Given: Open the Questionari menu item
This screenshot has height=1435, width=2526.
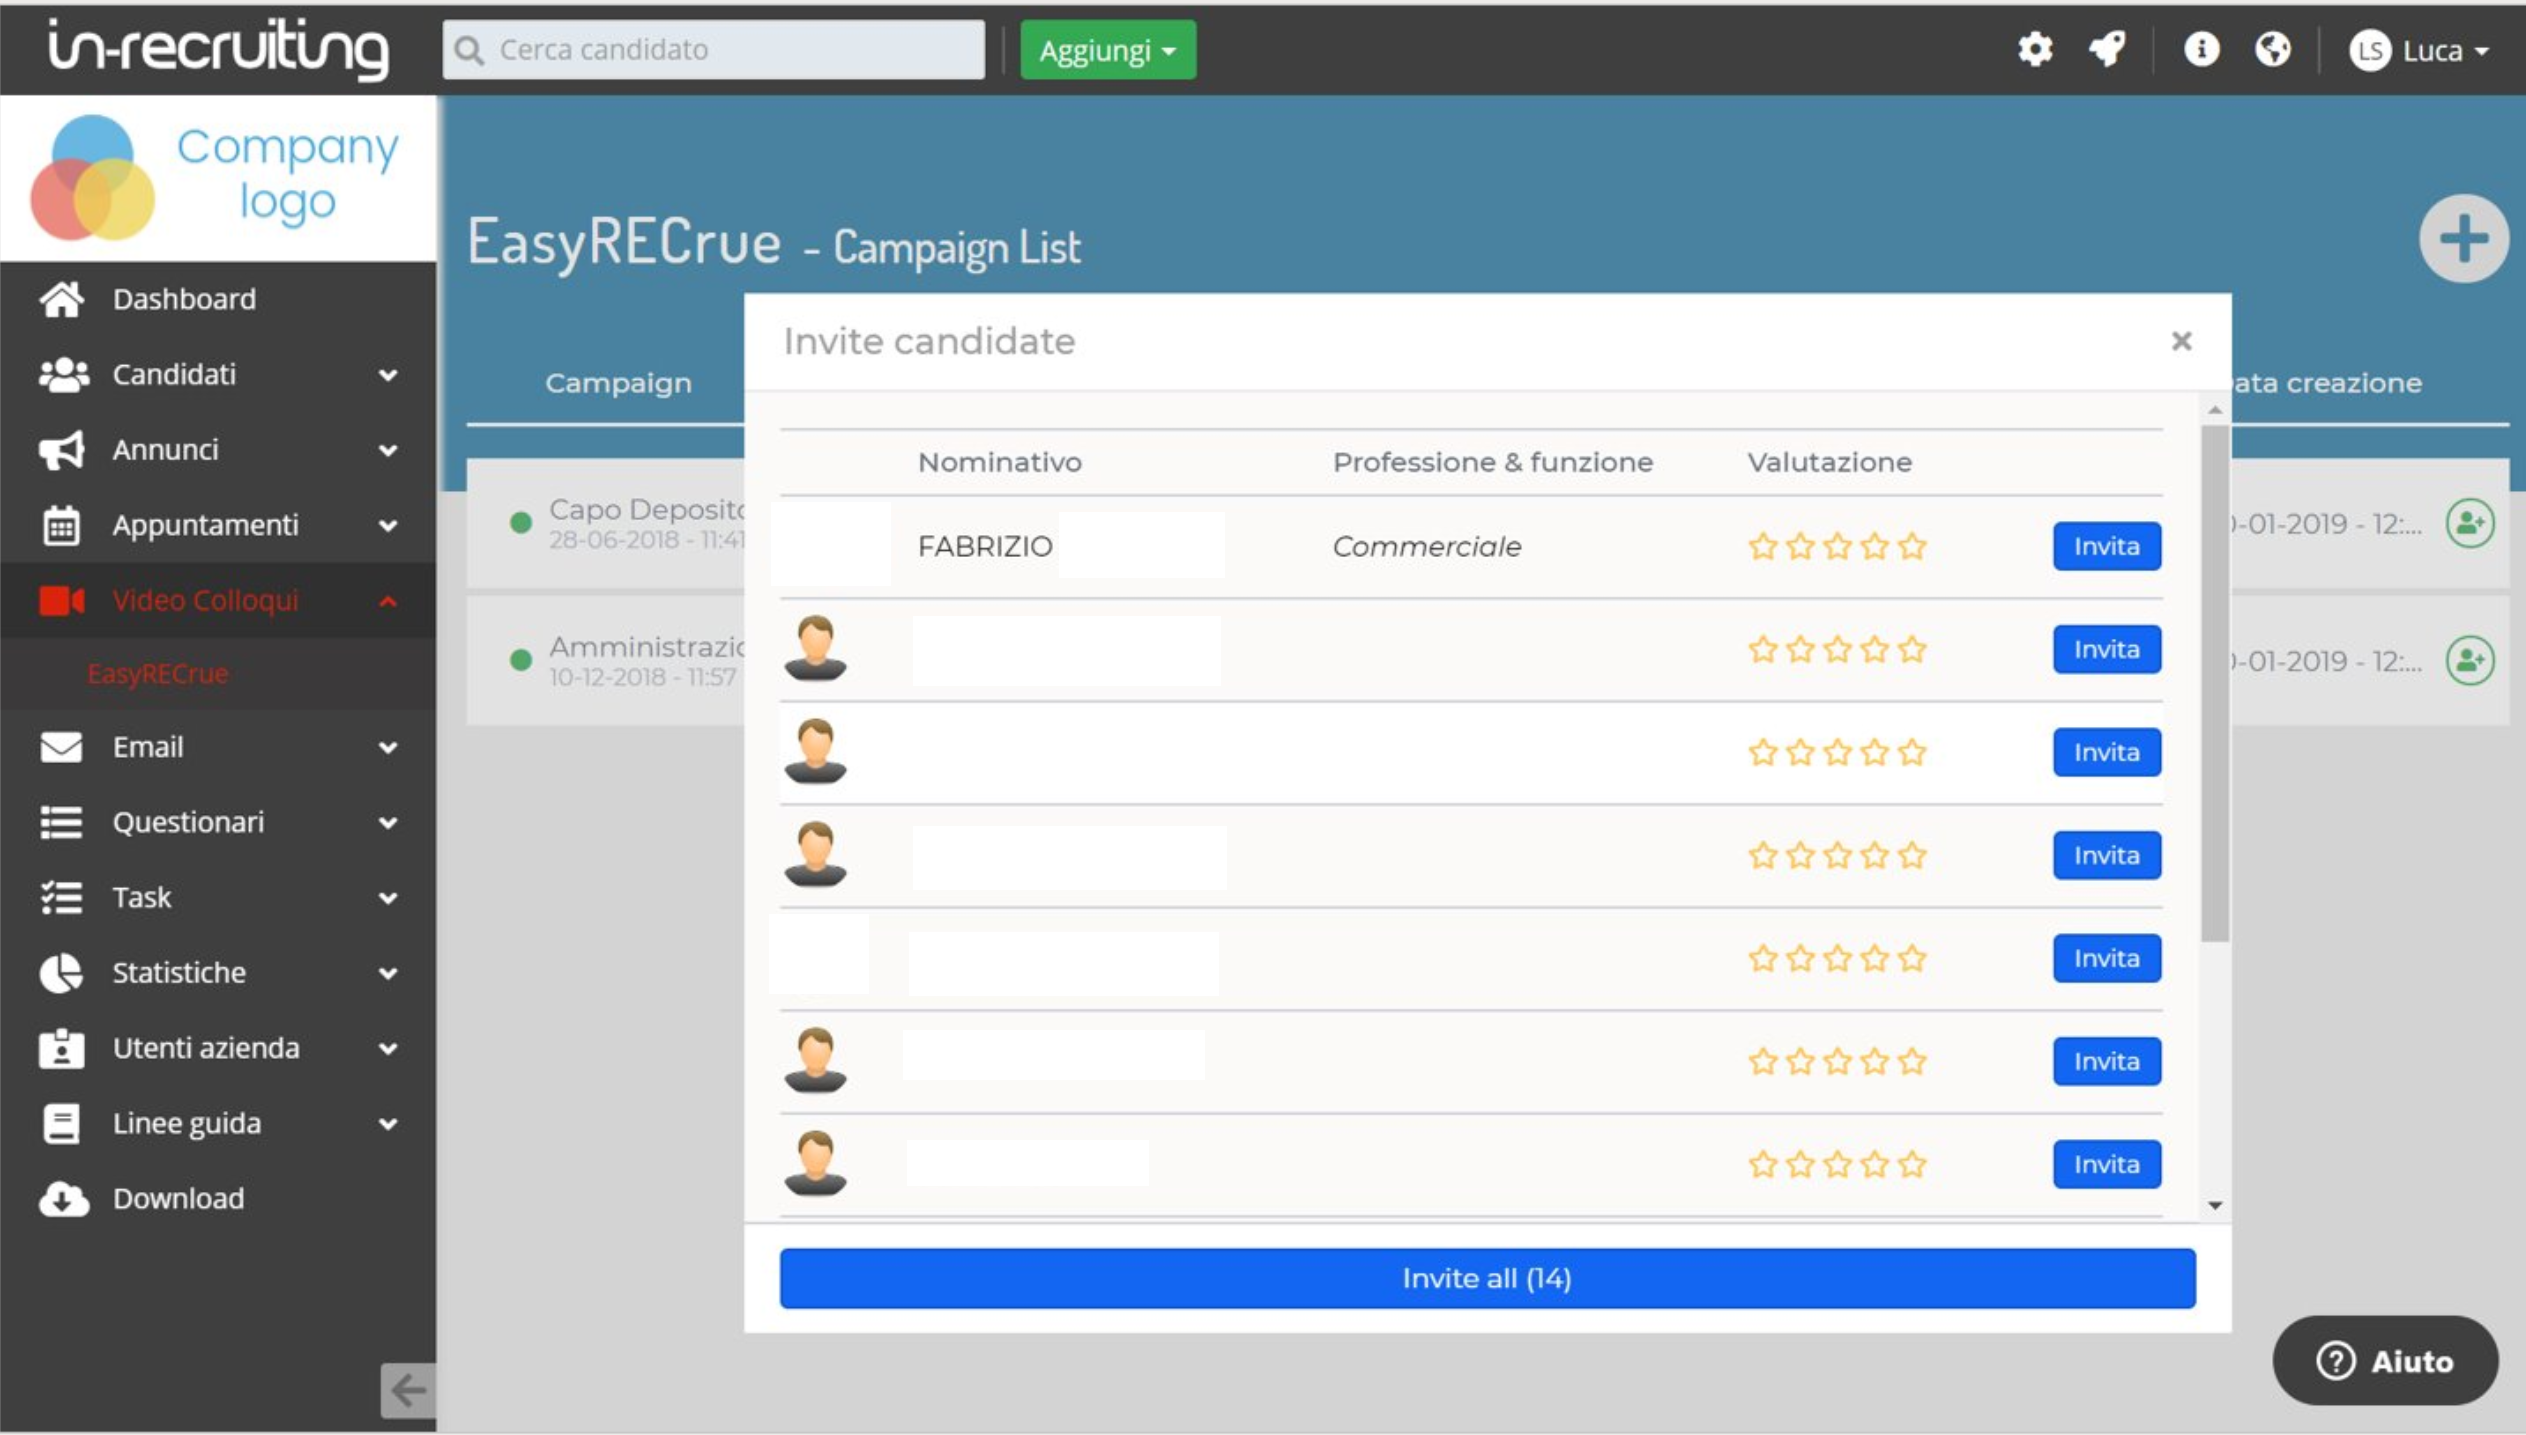Looking at the screenshot, I should pos(218,822).
